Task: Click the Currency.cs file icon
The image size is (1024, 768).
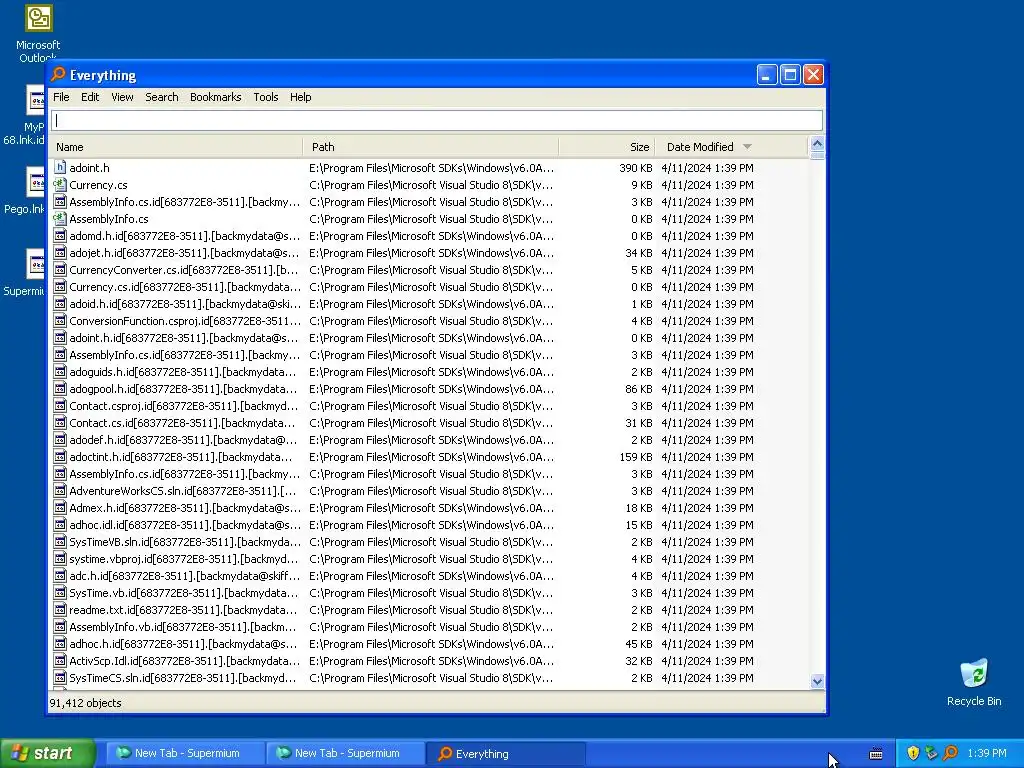Action: [60, 185]
